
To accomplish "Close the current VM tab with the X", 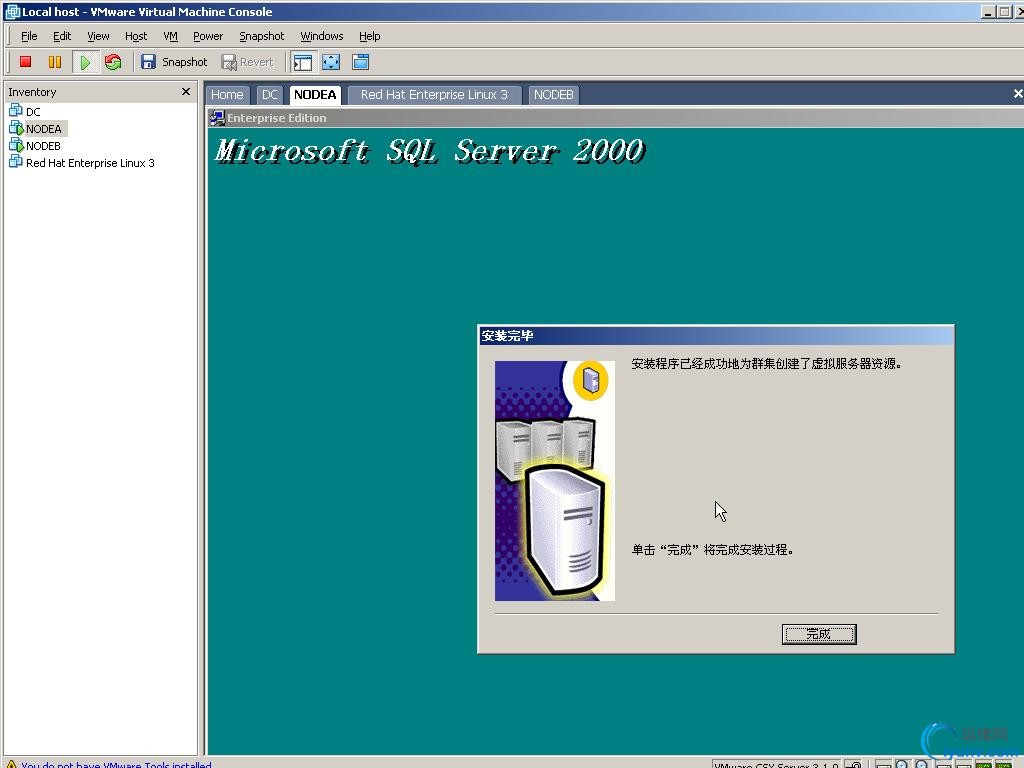I will tap(1017, 94).
